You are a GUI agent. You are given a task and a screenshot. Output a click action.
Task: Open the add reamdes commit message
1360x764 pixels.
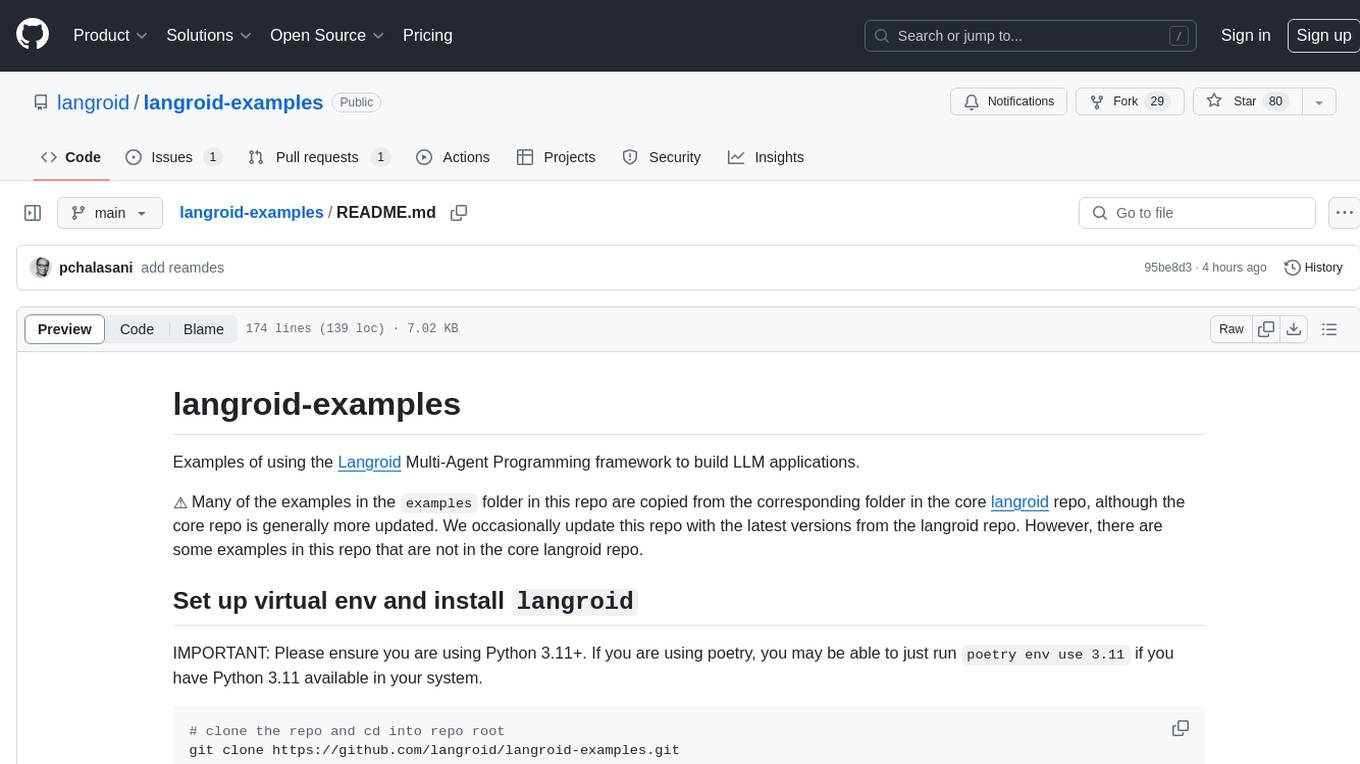(x=182, y=268)
